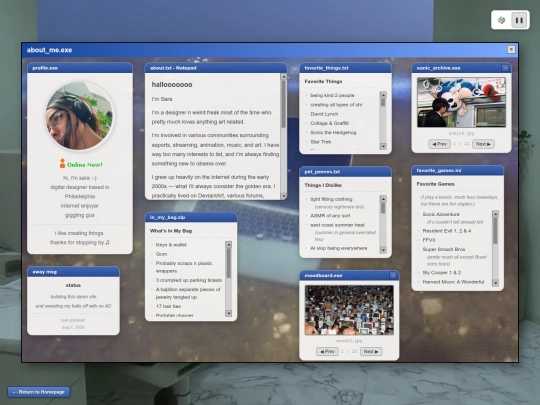
Task: Click 'AI slop being everywhere' list item
Action: click(339, 248)
